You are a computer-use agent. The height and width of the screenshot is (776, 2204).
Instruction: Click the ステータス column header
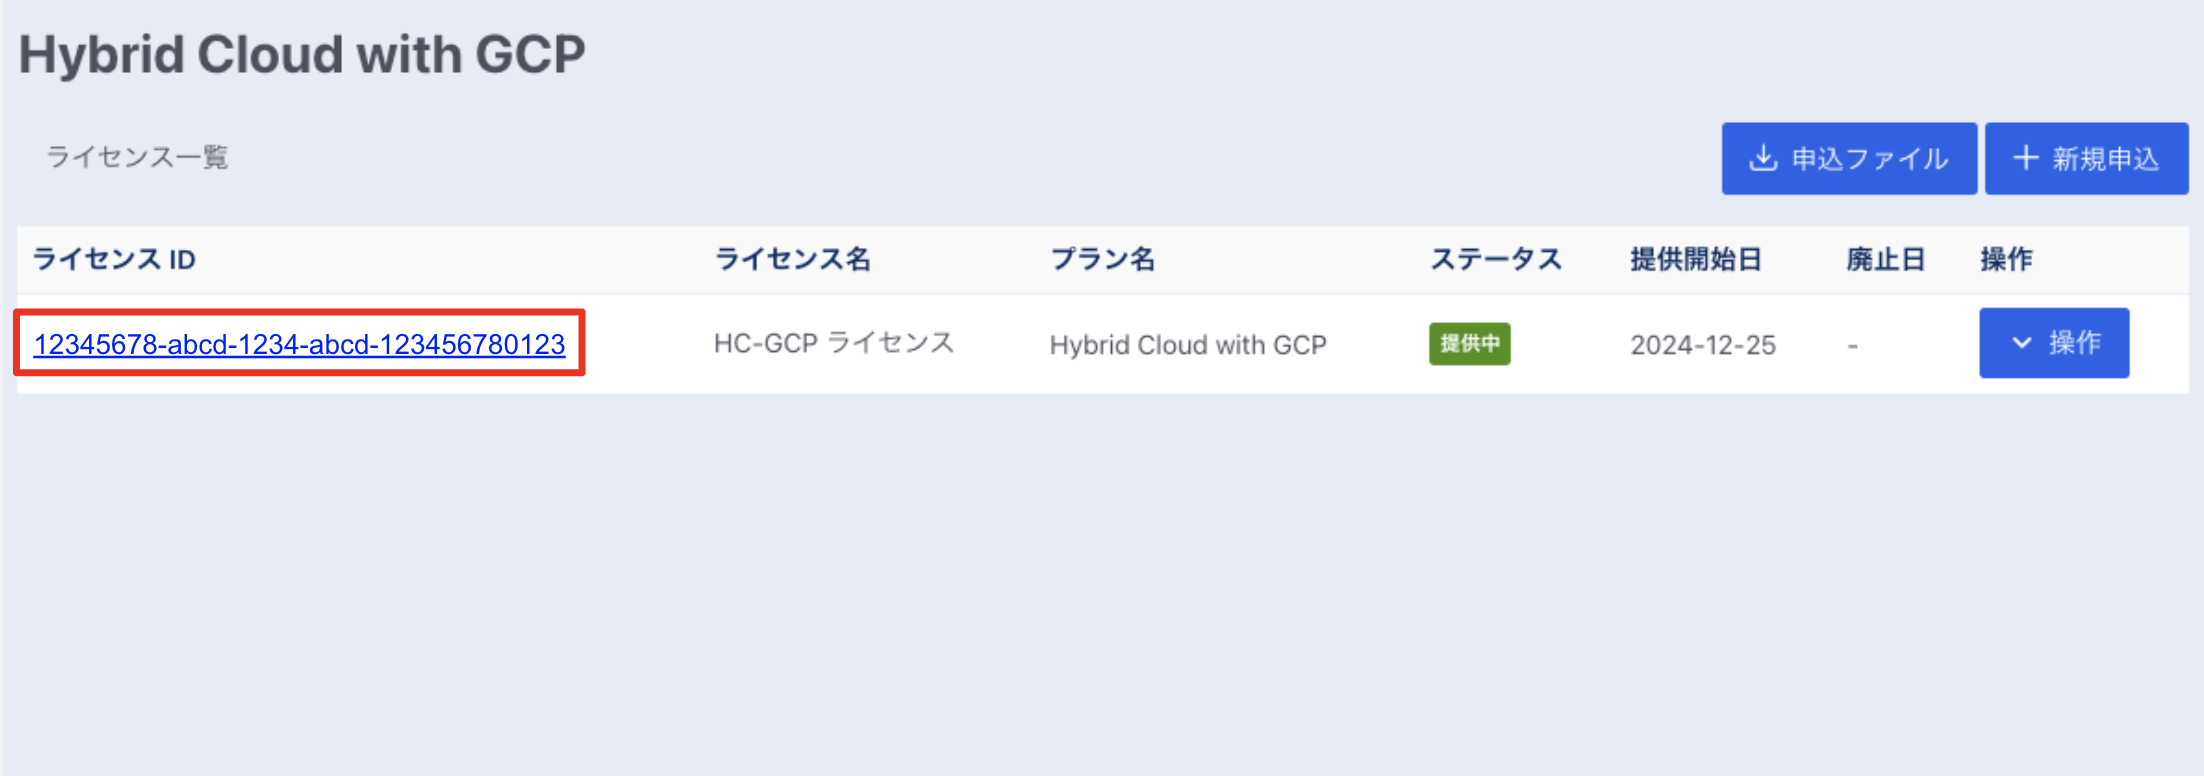coord(1496,260)
